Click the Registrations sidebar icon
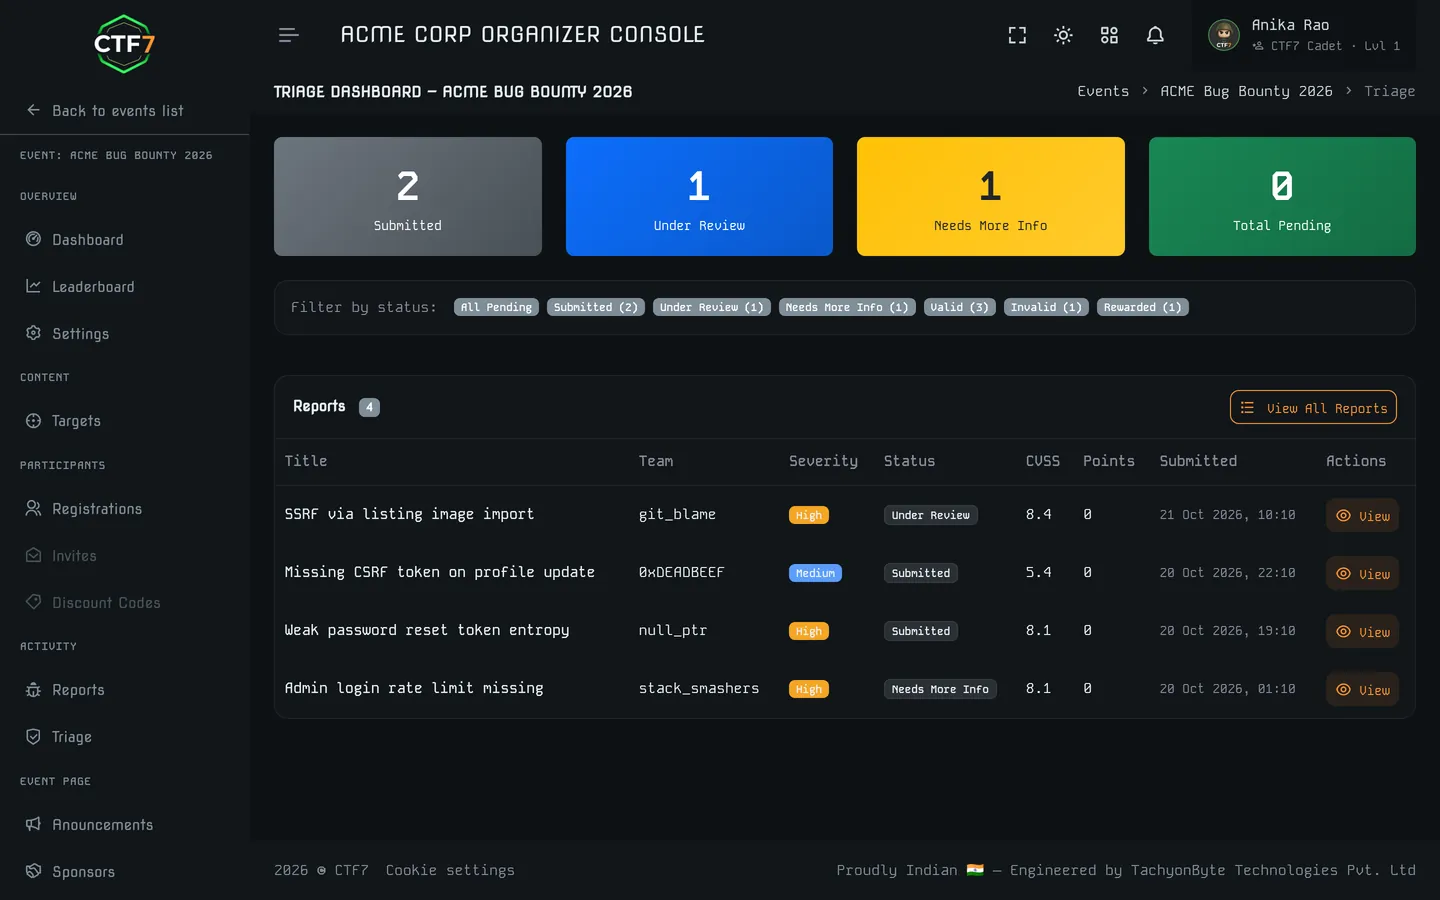 tap(33, 508)
